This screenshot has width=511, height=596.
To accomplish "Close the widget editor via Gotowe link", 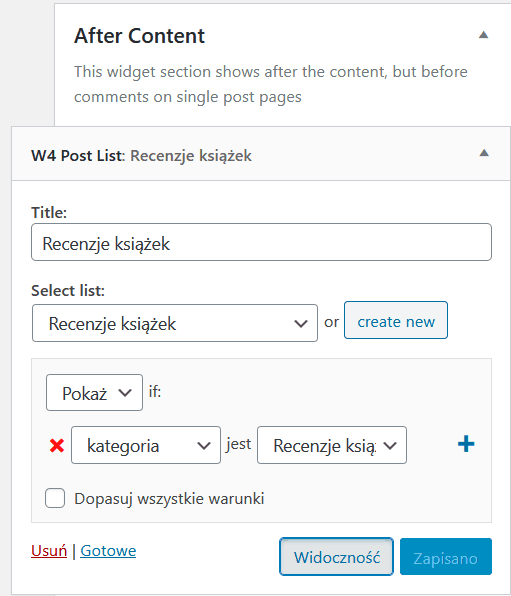I will click(x=108, y=551).
